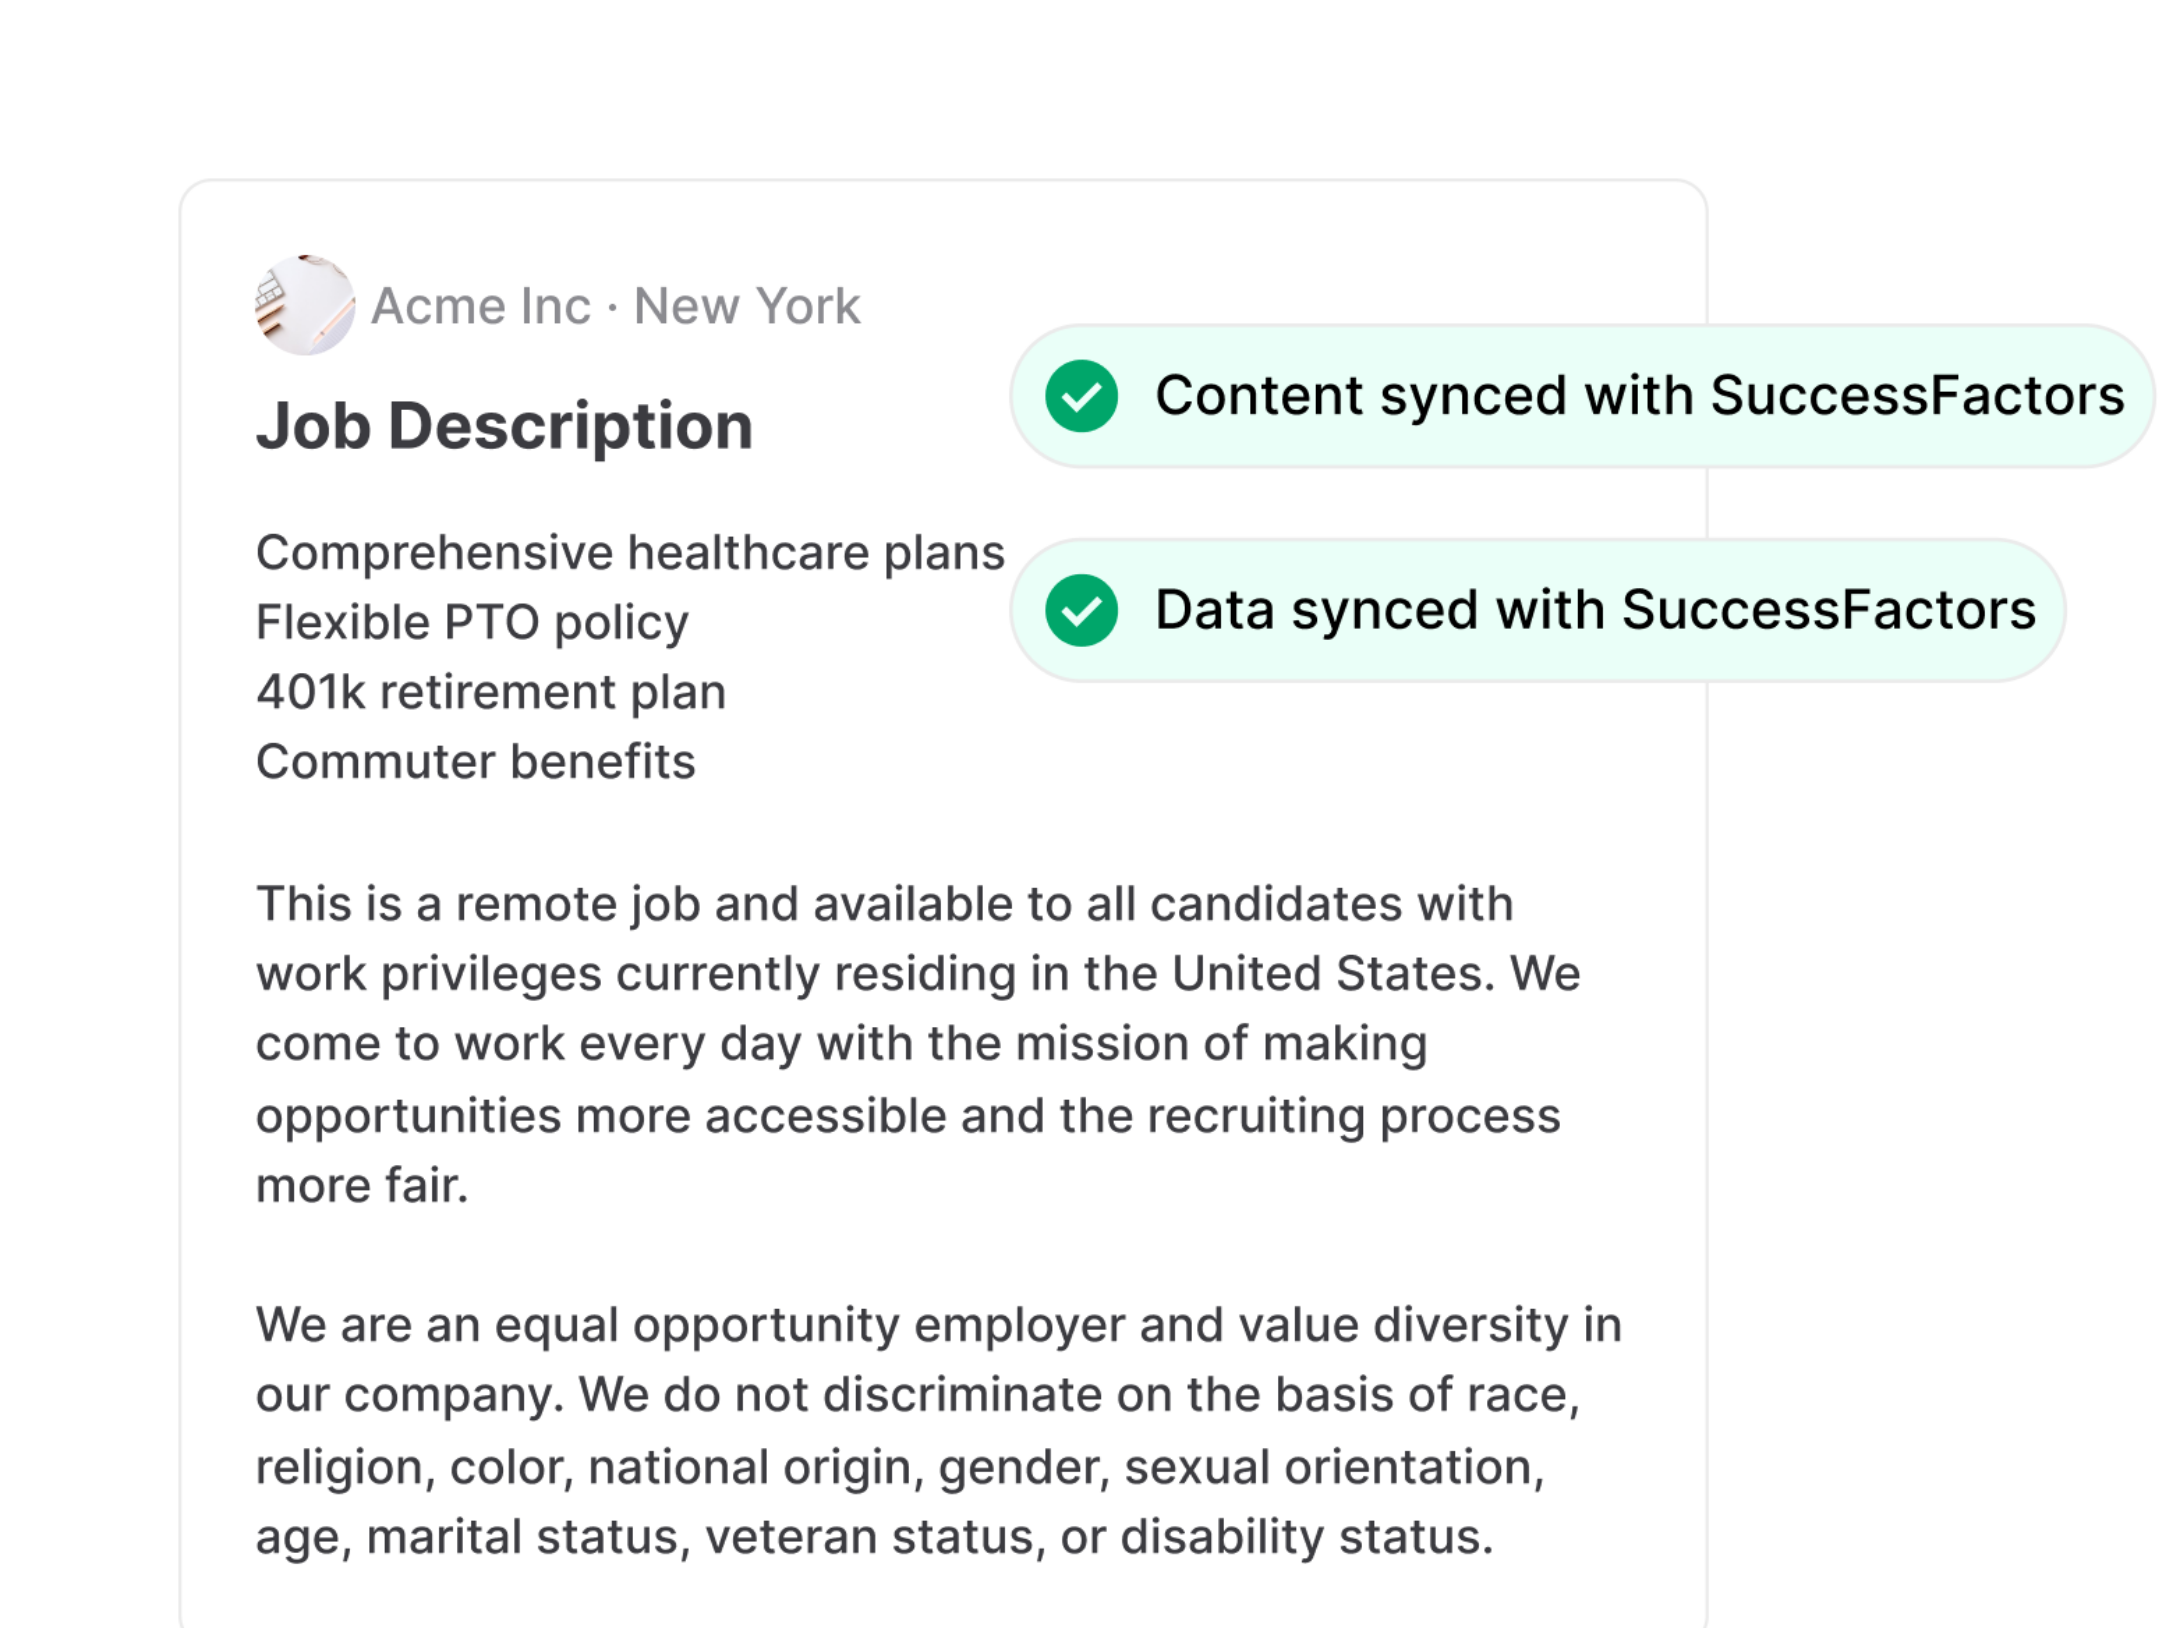Click the green checkmark beside Data synced
The height and width of the screenshot is (1628, 2180).
pos(1081,610)
